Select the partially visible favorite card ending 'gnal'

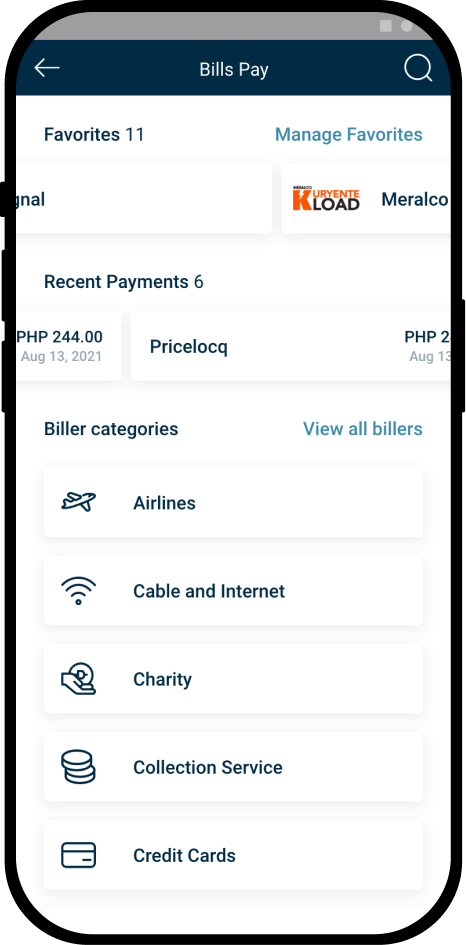coord(143,198)
